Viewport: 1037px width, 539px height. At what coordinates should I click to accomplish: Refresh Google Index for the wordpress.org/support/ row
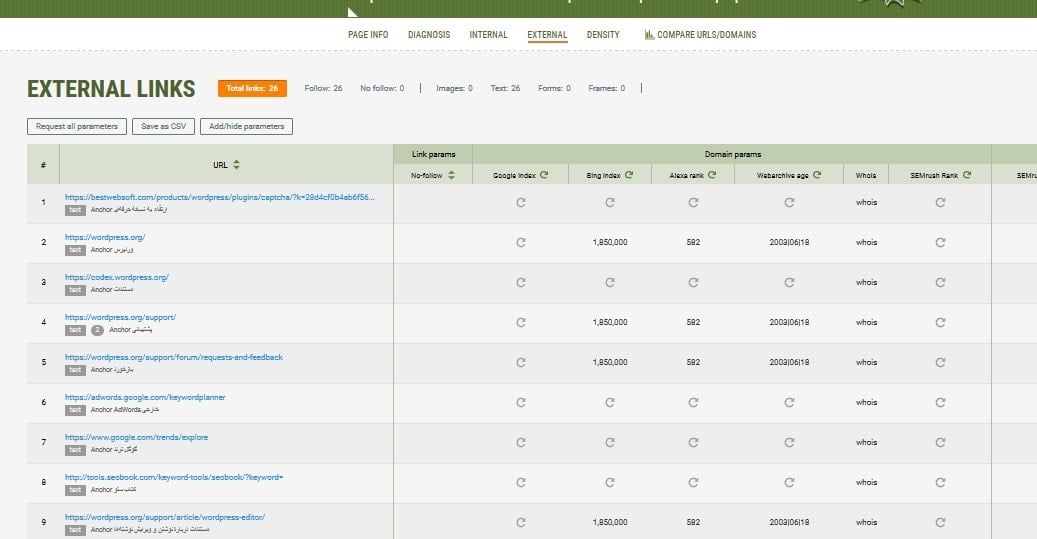(520, 323)
